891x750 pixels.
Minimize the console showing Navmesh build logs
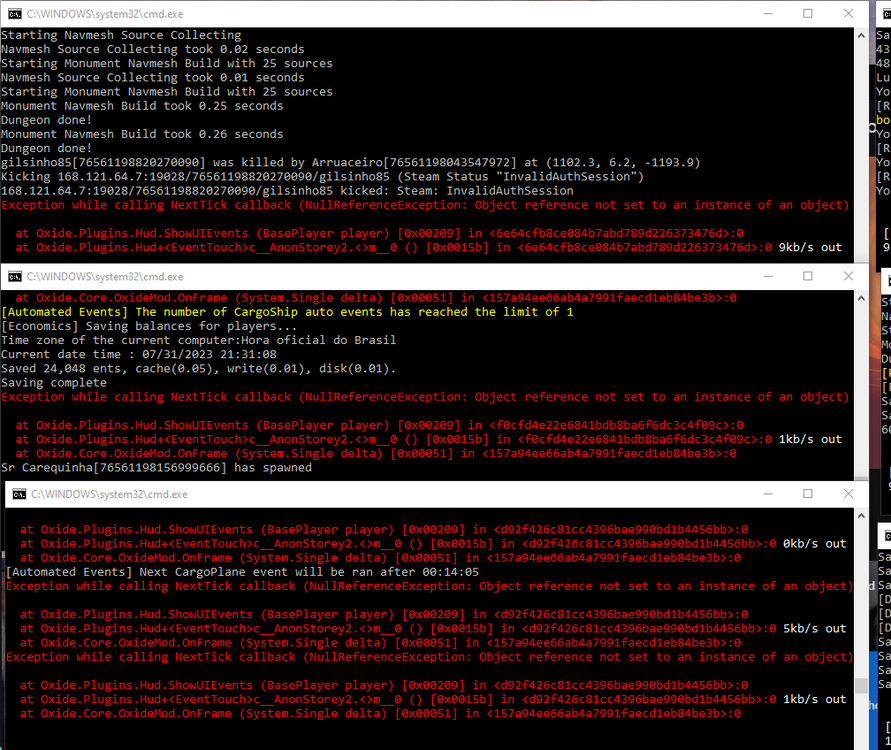(764, 13)
